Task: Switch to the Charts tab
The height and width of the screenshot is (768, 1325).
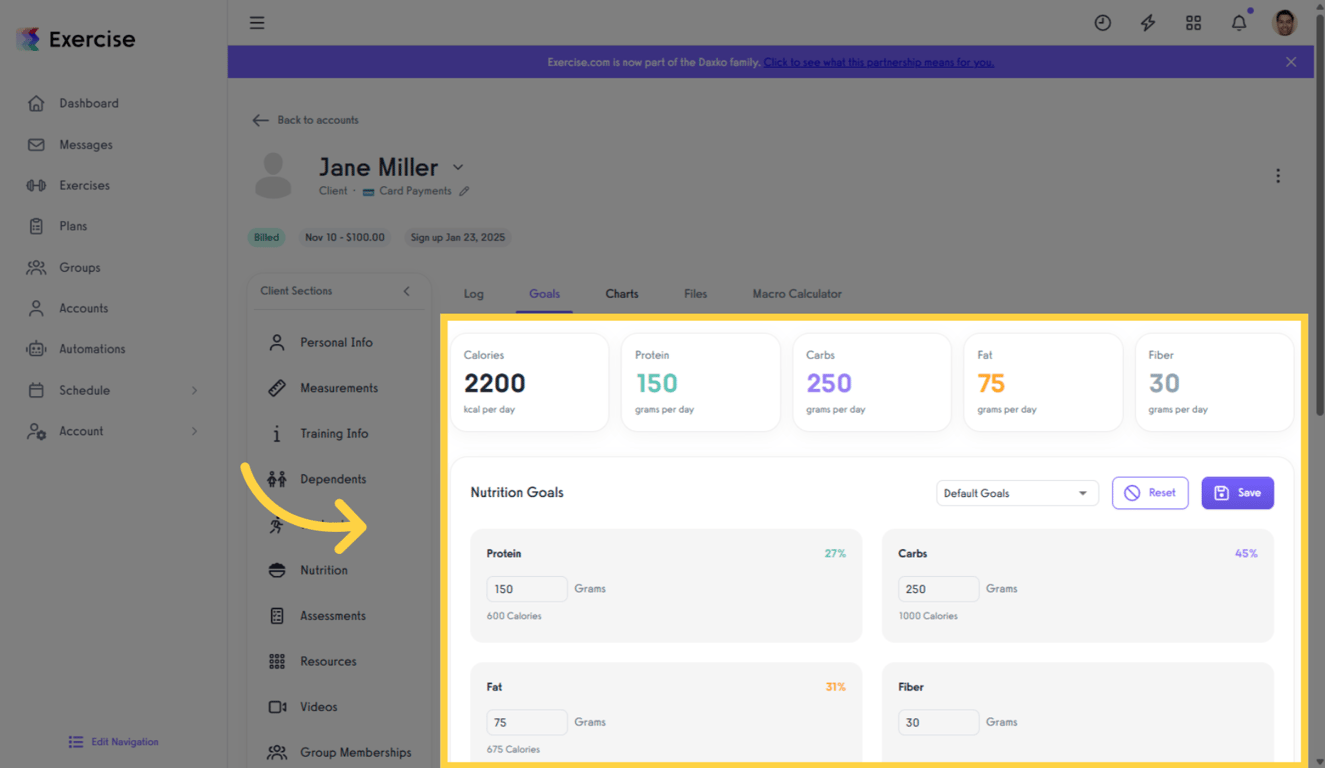Action: pos(621,293)
